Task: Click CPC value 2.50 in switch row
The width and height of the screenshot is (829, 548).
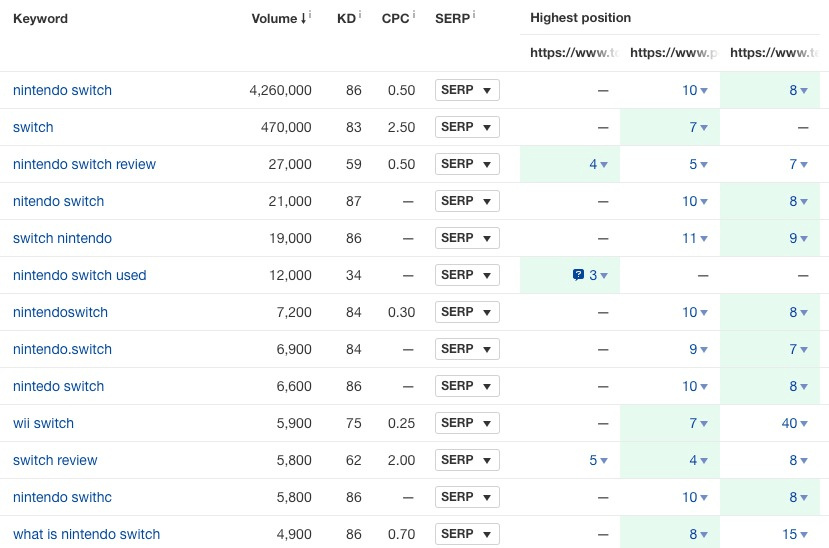Action: [401, 127]
